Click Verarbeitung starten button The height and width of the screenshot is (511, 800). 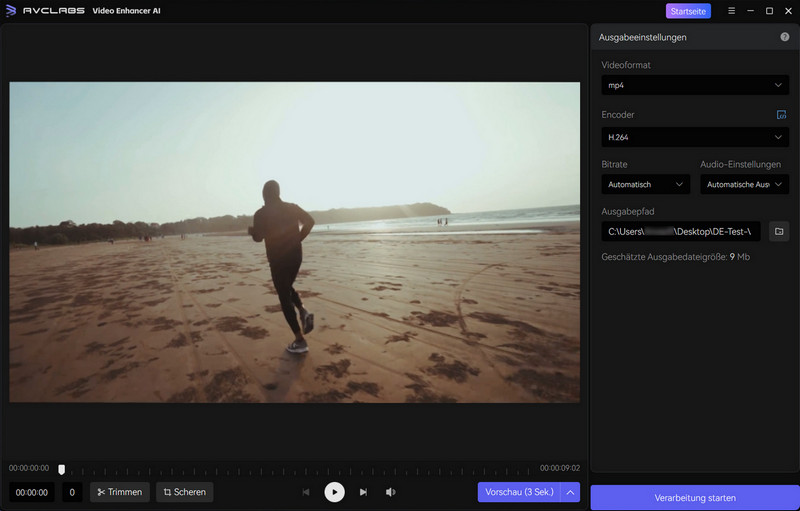pyautogui.click(x=695, y=497)
